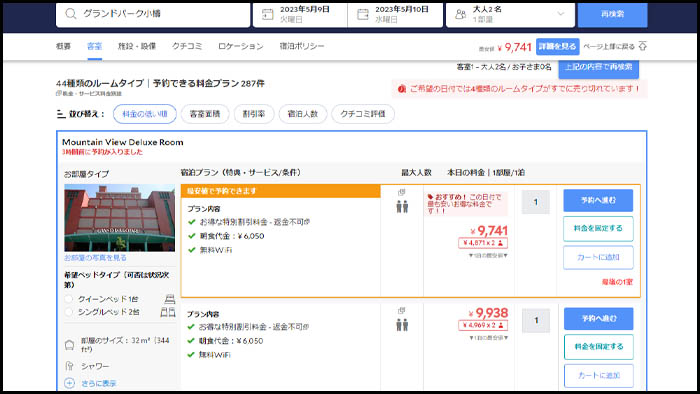Click the ¥9,741 price in the header bar
Viewport: 700px width, 394px height.
pyautogui.click(x=514, y=47)
